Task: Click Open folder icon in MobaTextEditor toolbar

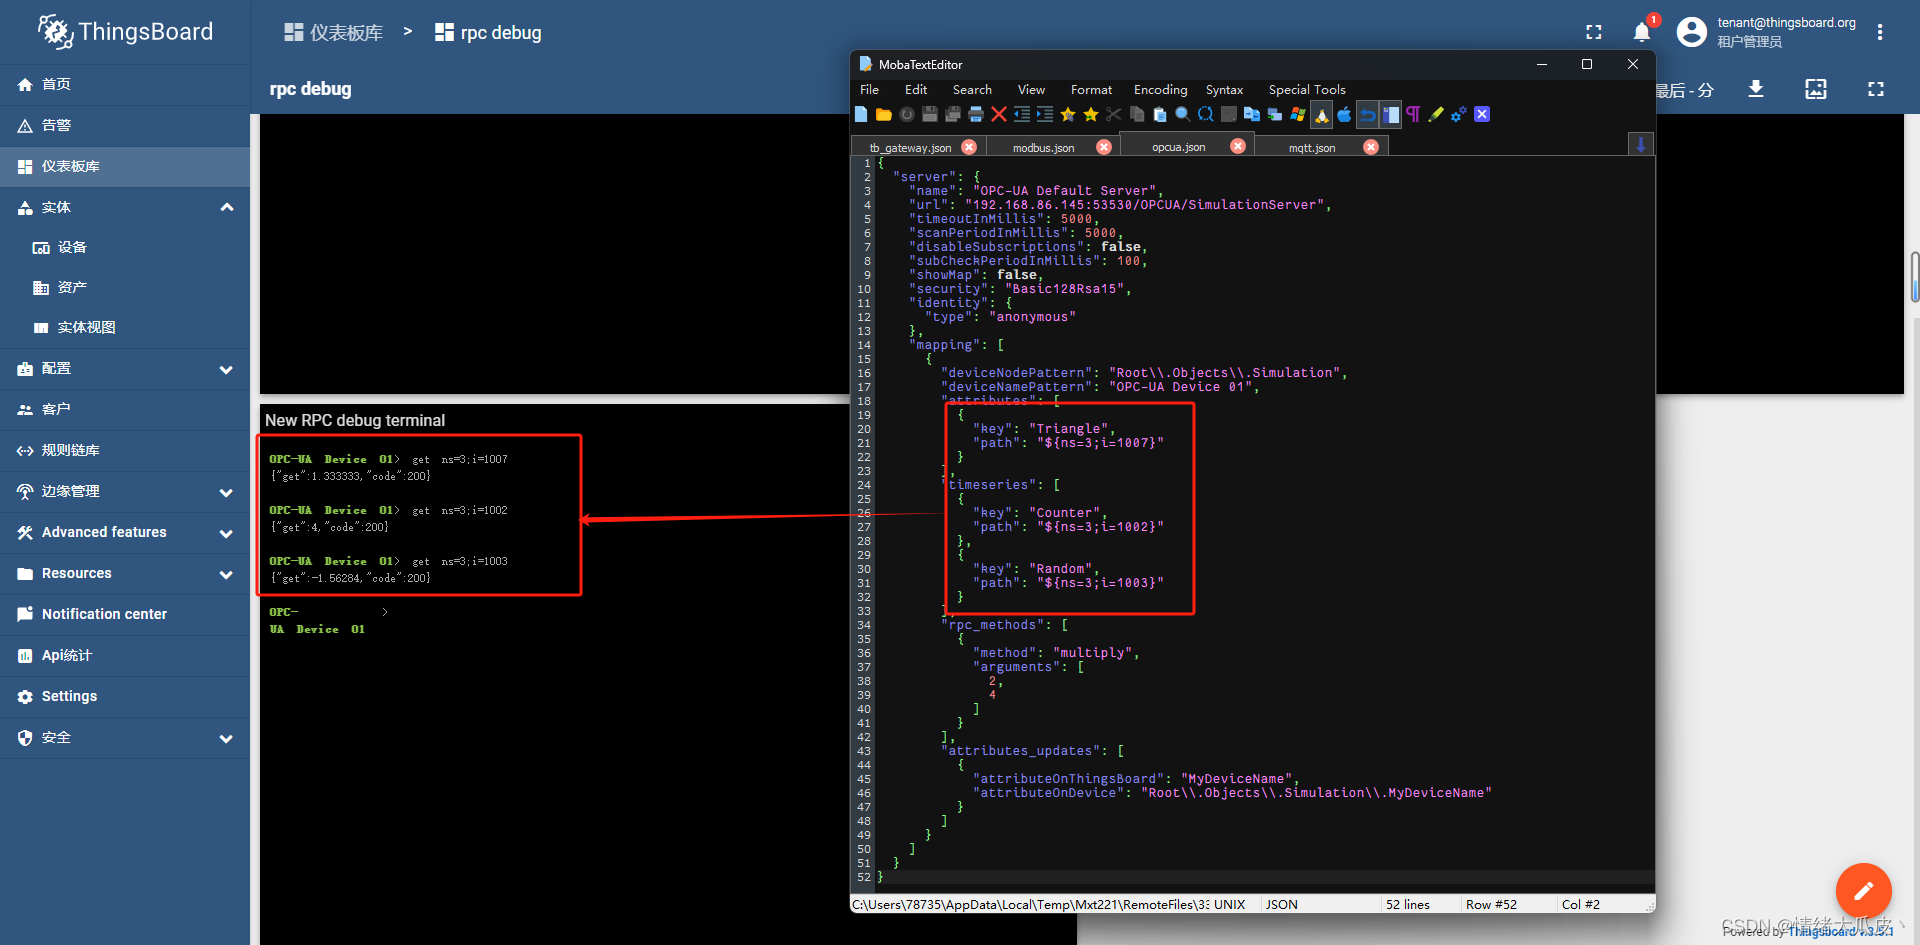Action: tap(883, 114)
